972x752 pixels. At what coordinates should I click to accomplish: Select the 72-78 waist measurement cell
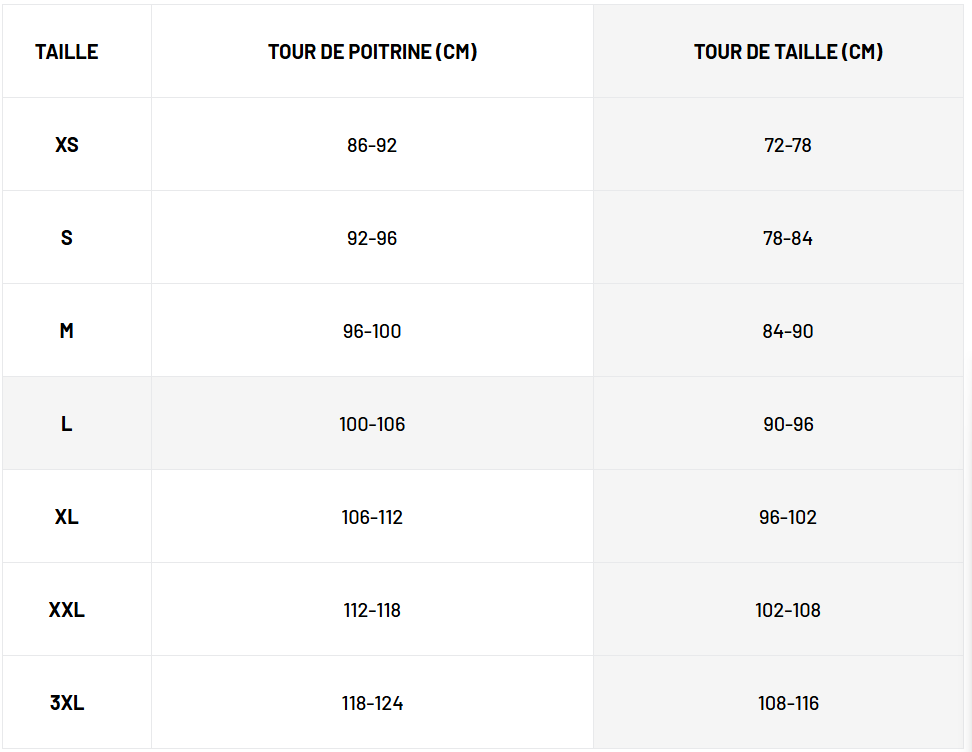788,145
